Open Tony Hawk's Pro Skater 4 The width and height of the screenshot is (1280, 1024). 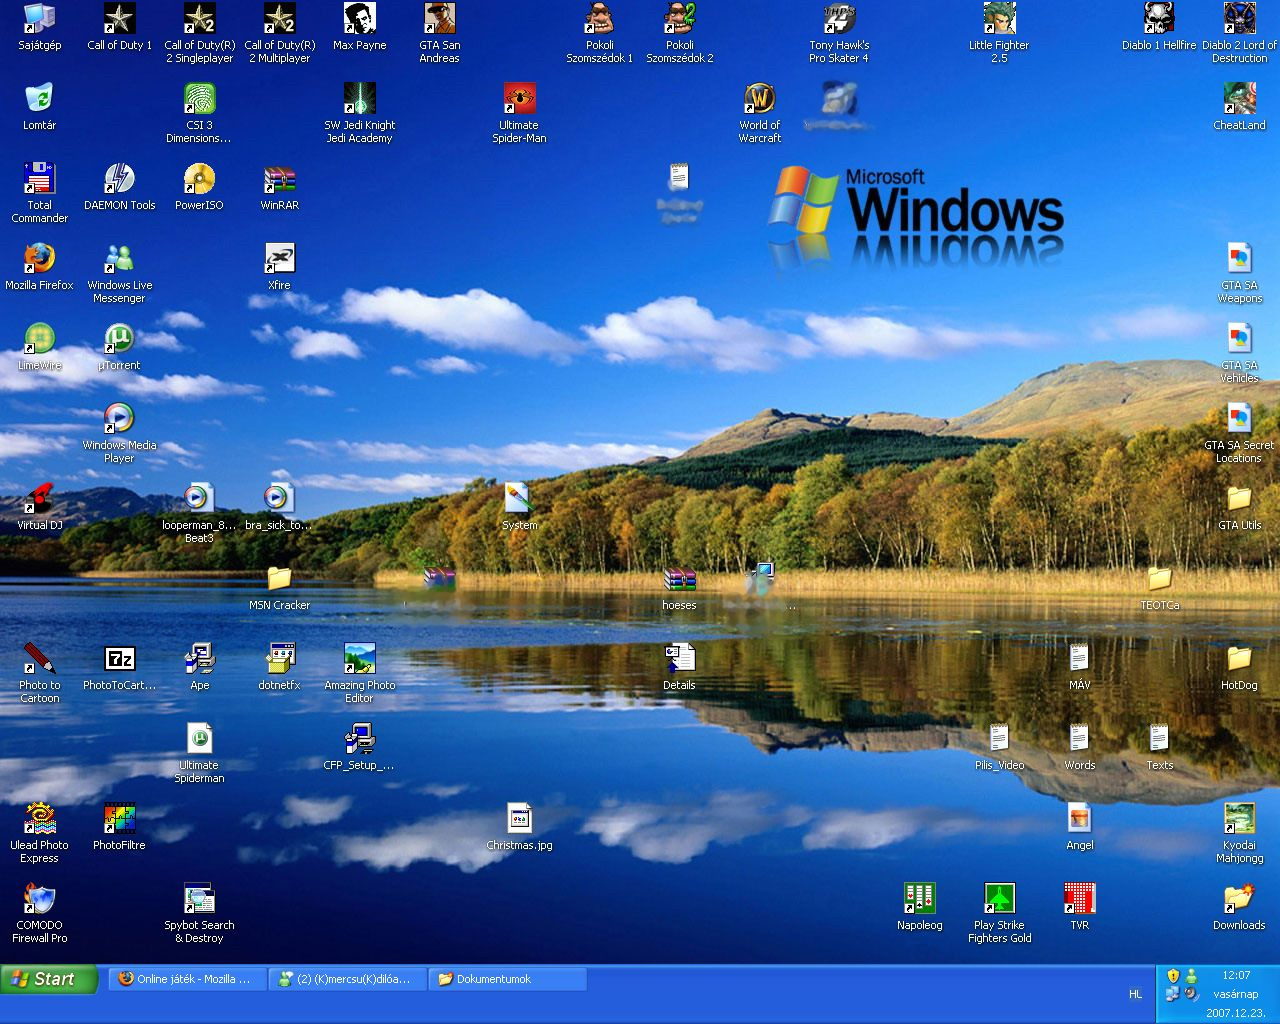[x=839, y=34]
